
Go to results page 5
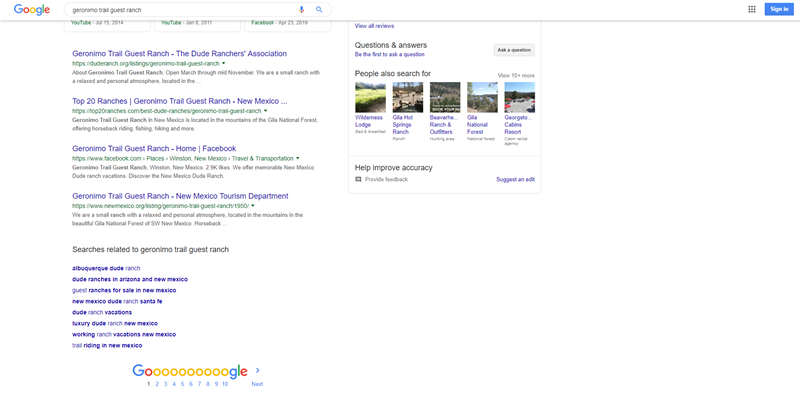[183, 384]
